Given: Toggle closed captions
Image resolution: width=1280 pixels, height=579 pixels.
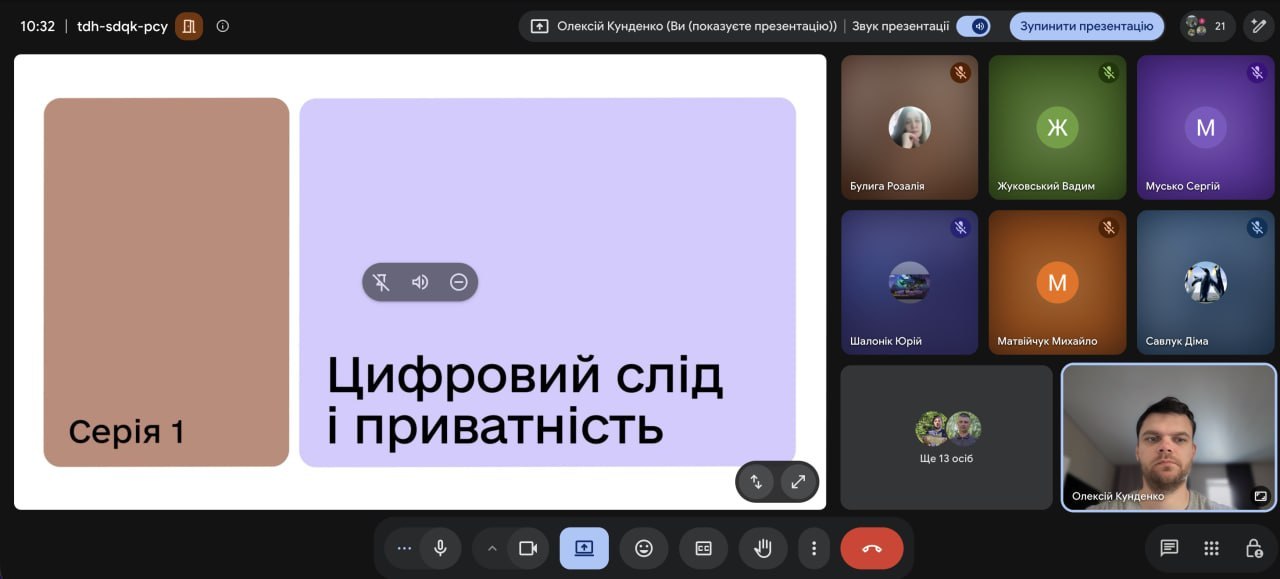Looking at the screenshot, I should (703, 548).
